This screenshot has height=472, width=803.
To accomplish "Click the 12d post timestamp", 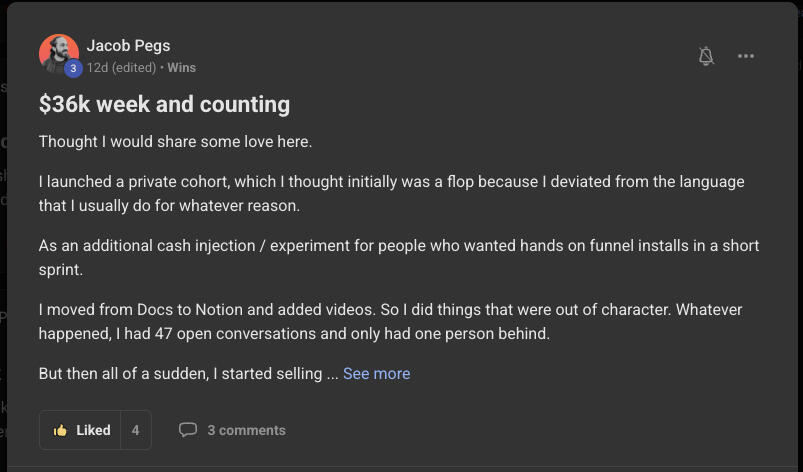I will (x=97, y=68).
